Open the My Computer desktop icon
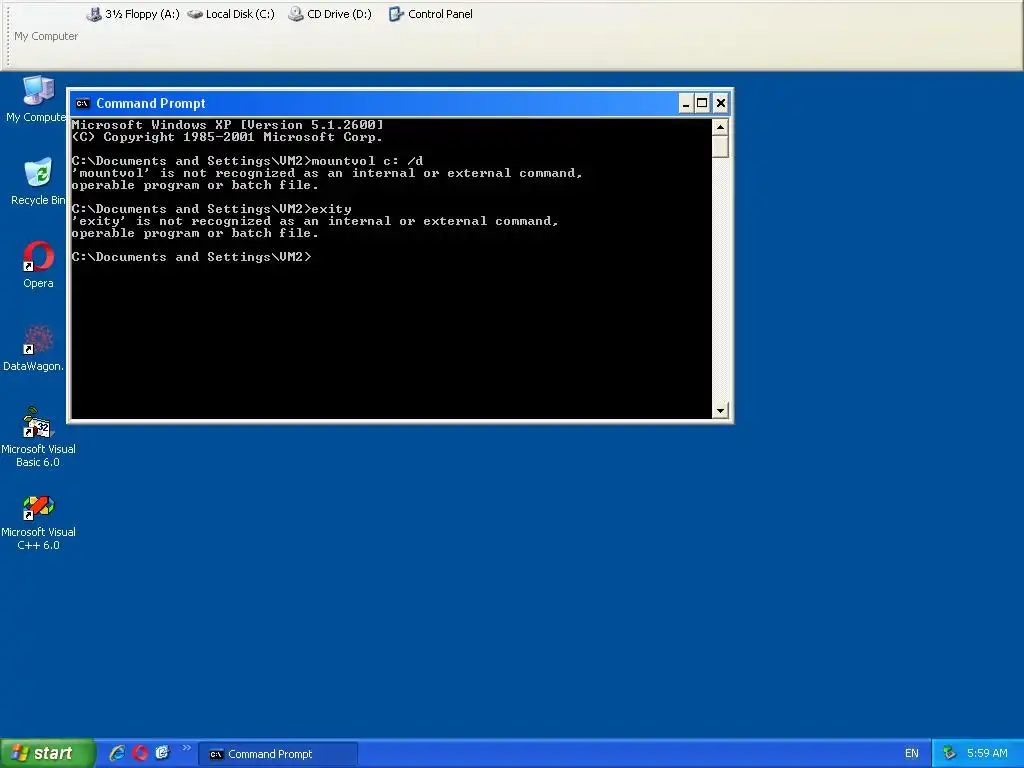This screenshot has width=1024, height=768. tap(38, 98)
